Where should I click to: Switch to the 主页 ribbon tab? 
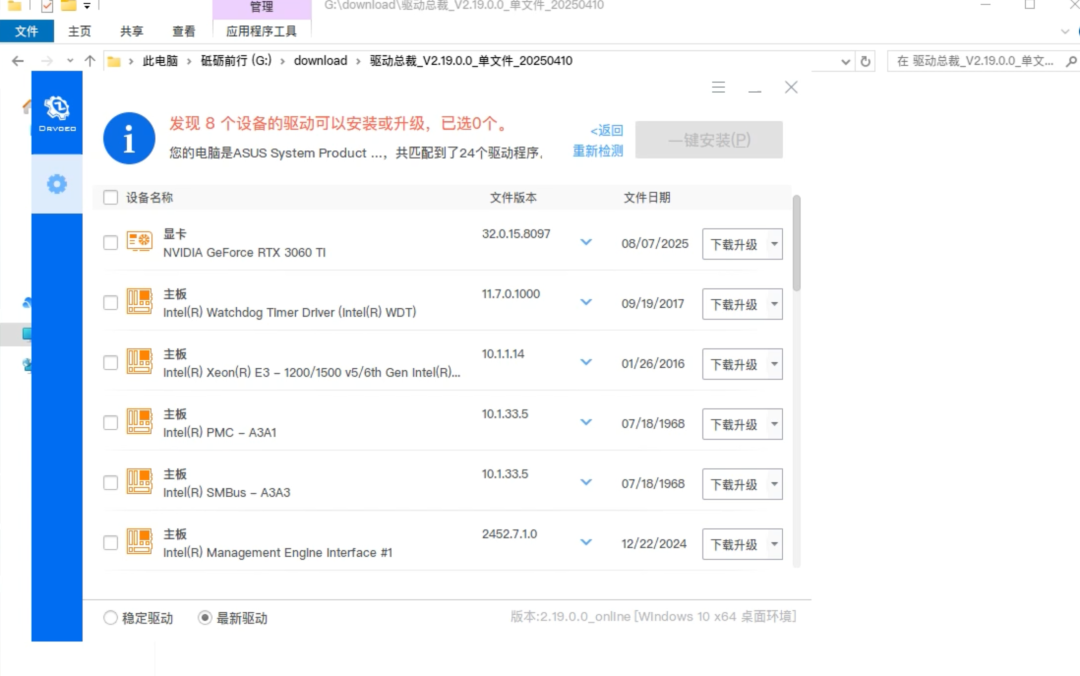tap(79, 31)
